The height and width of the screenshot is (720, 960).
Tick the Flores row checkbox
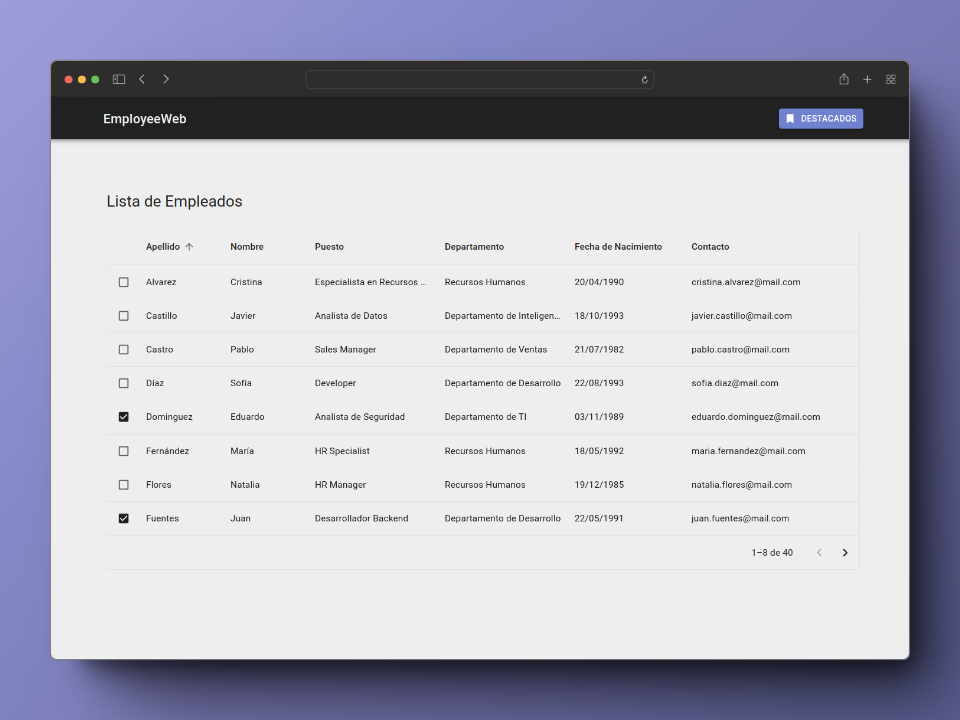point(124,485)
